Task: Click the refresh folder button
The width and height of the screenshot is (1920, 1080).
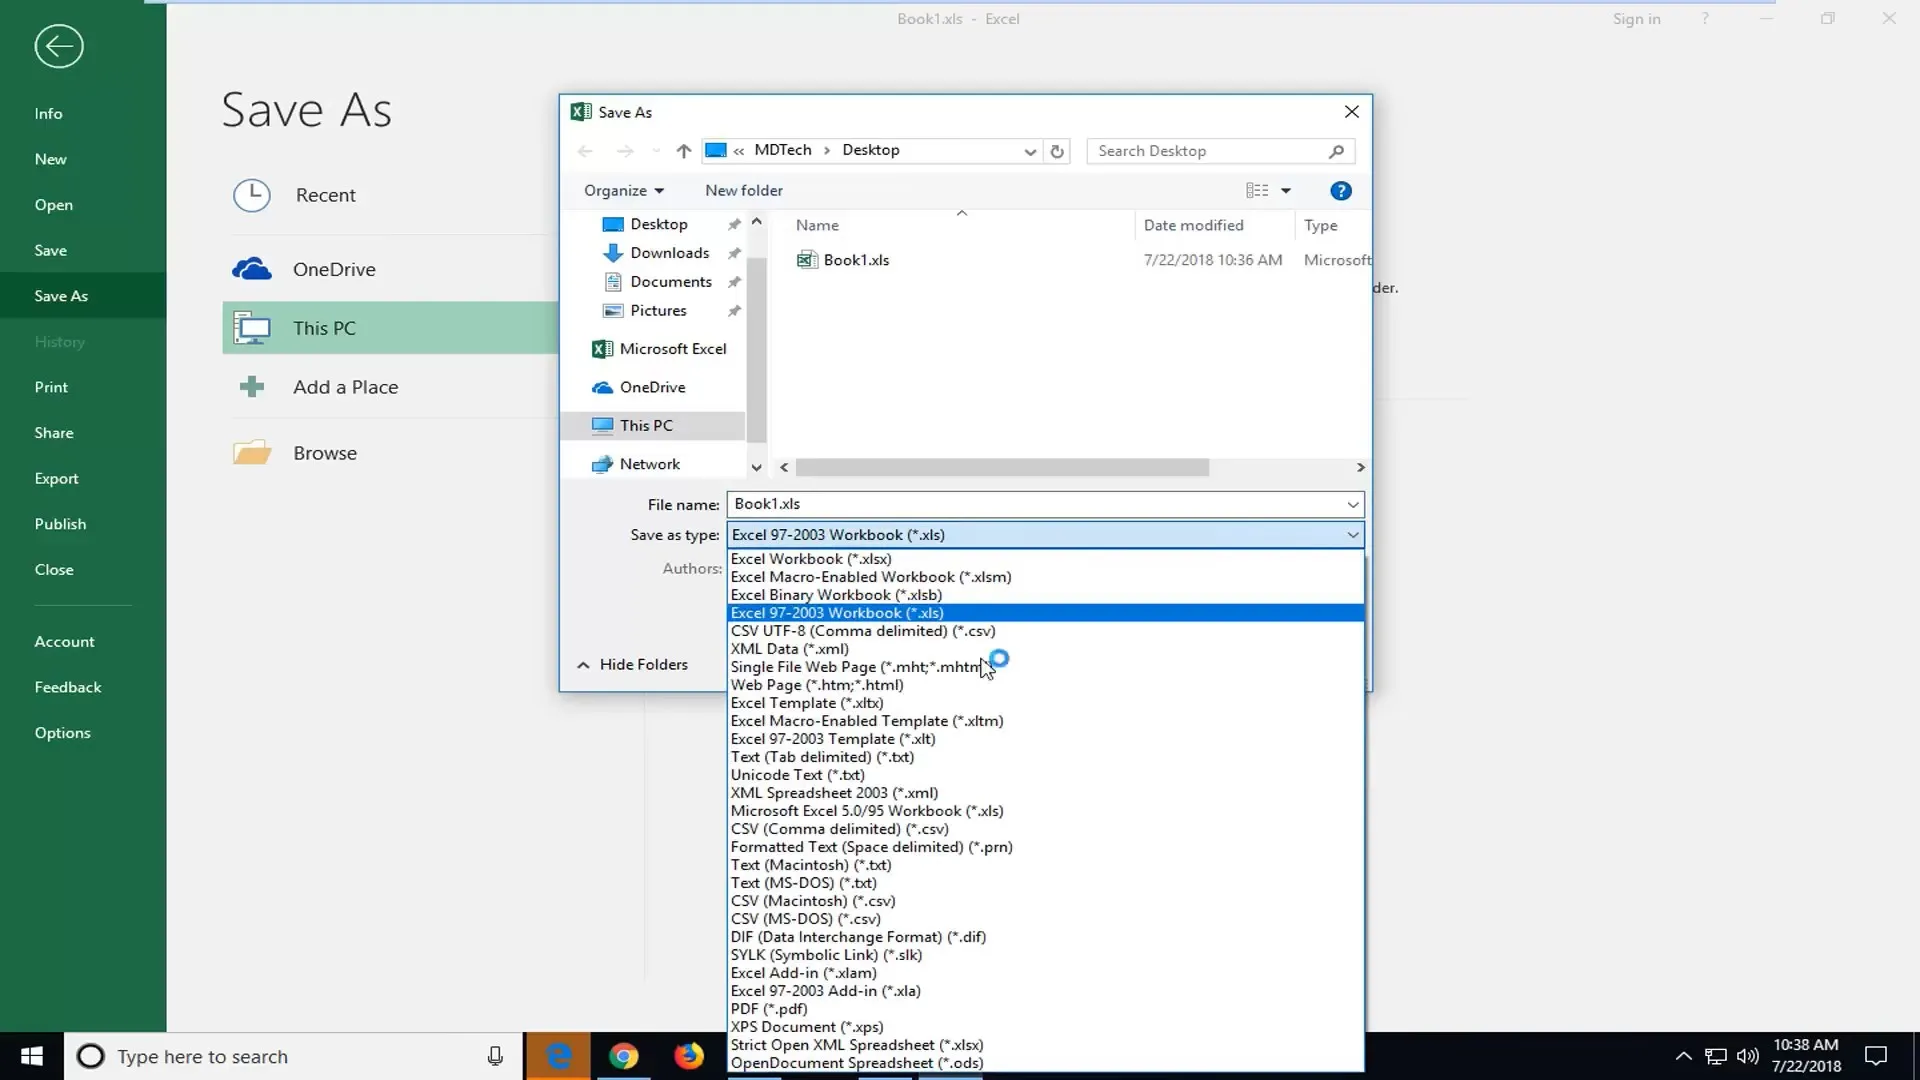Action: tap(1058, 149)
